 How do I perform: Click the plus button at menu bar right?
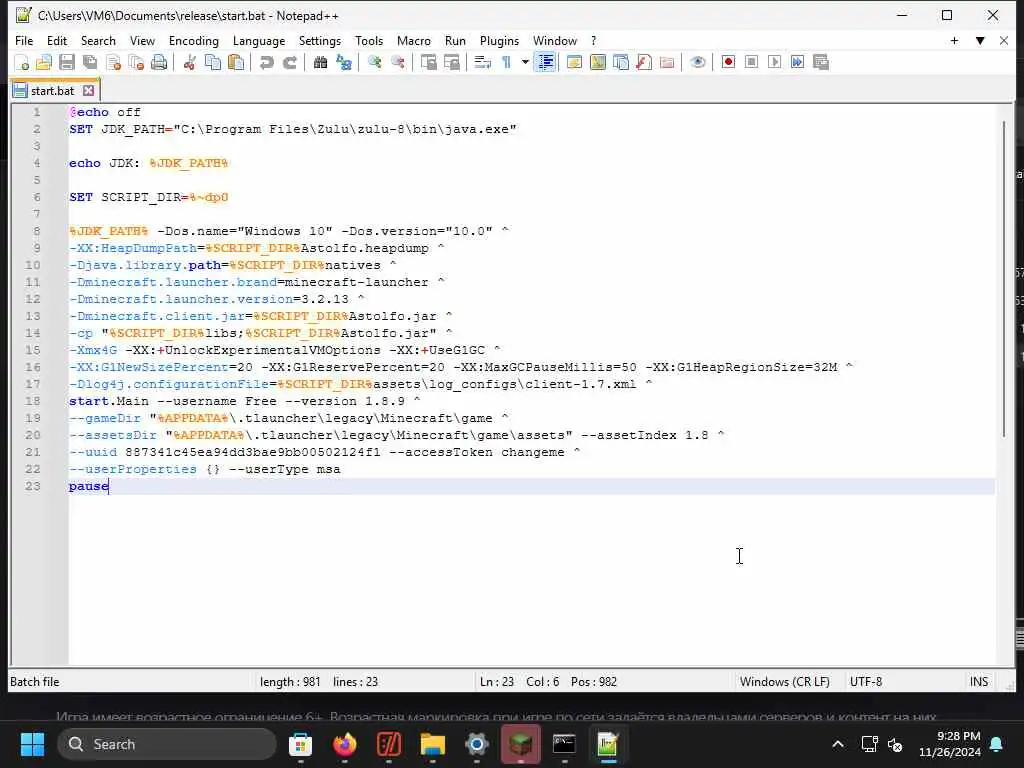954,41
